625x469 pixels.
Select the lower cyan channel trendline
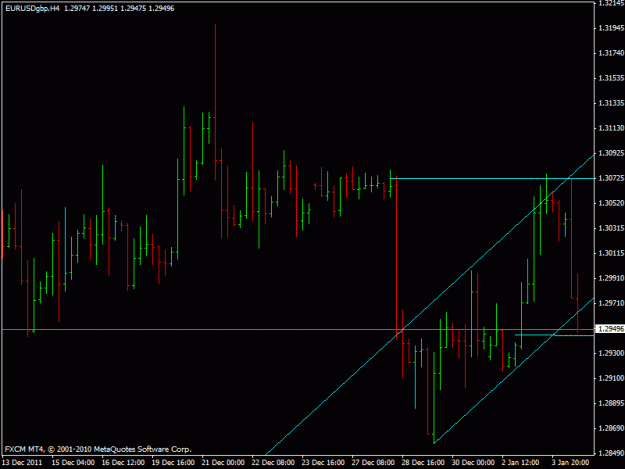pos(514,370)
